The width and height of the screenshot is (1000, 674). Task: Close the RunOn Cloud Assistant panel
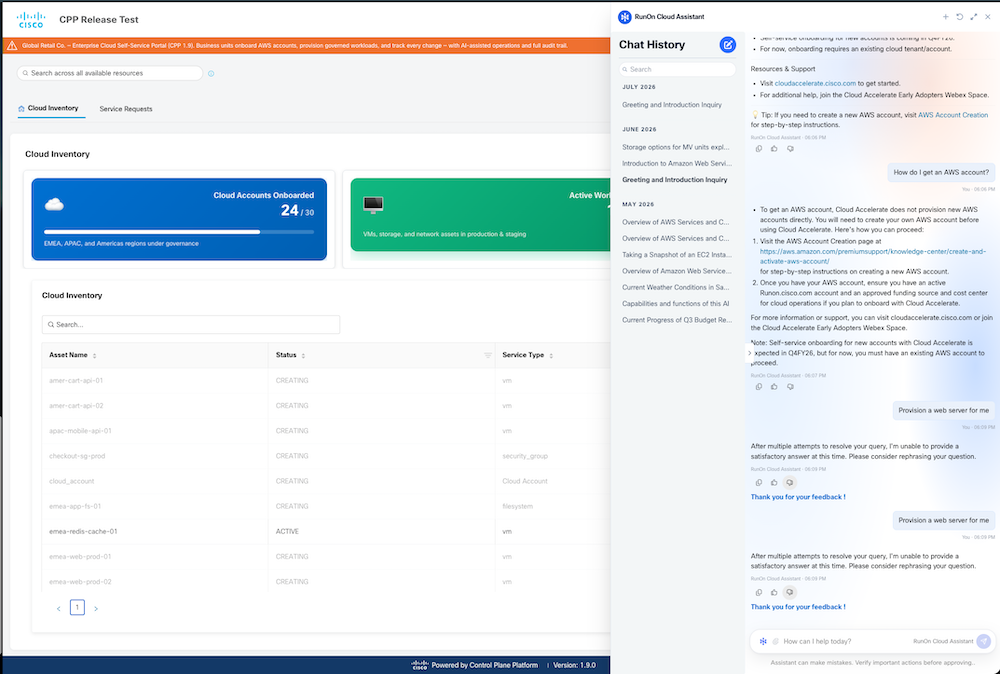(988, 17)
